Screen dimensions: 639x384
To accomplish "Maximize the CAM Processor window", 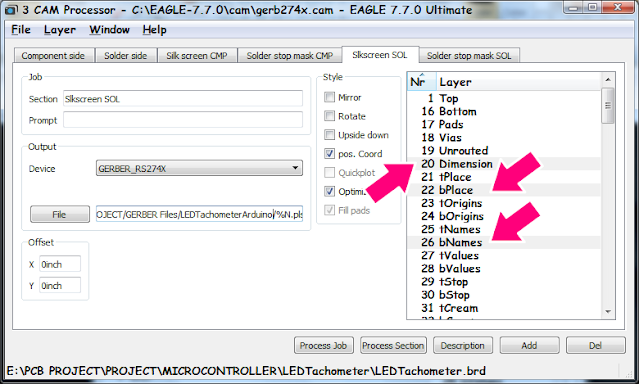I will (x=593, y=7).
